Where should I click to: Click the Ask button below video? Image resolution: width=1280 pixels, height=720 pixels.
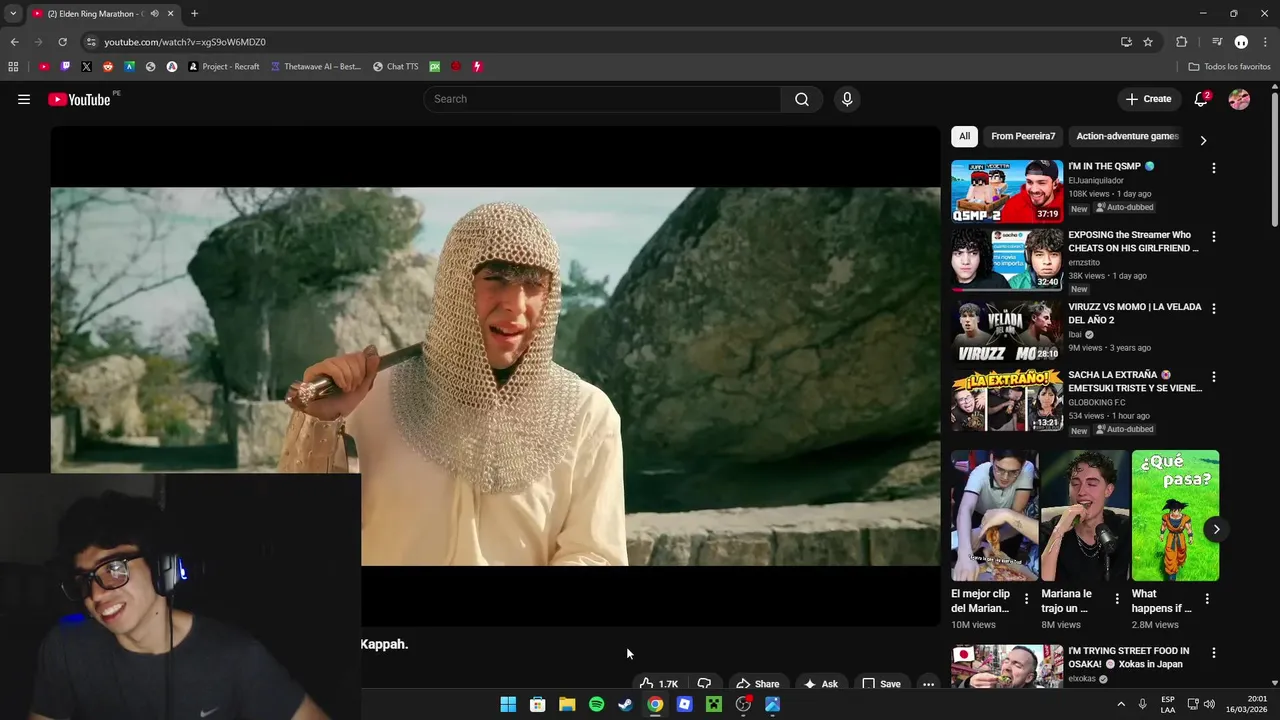click(820, 684)
